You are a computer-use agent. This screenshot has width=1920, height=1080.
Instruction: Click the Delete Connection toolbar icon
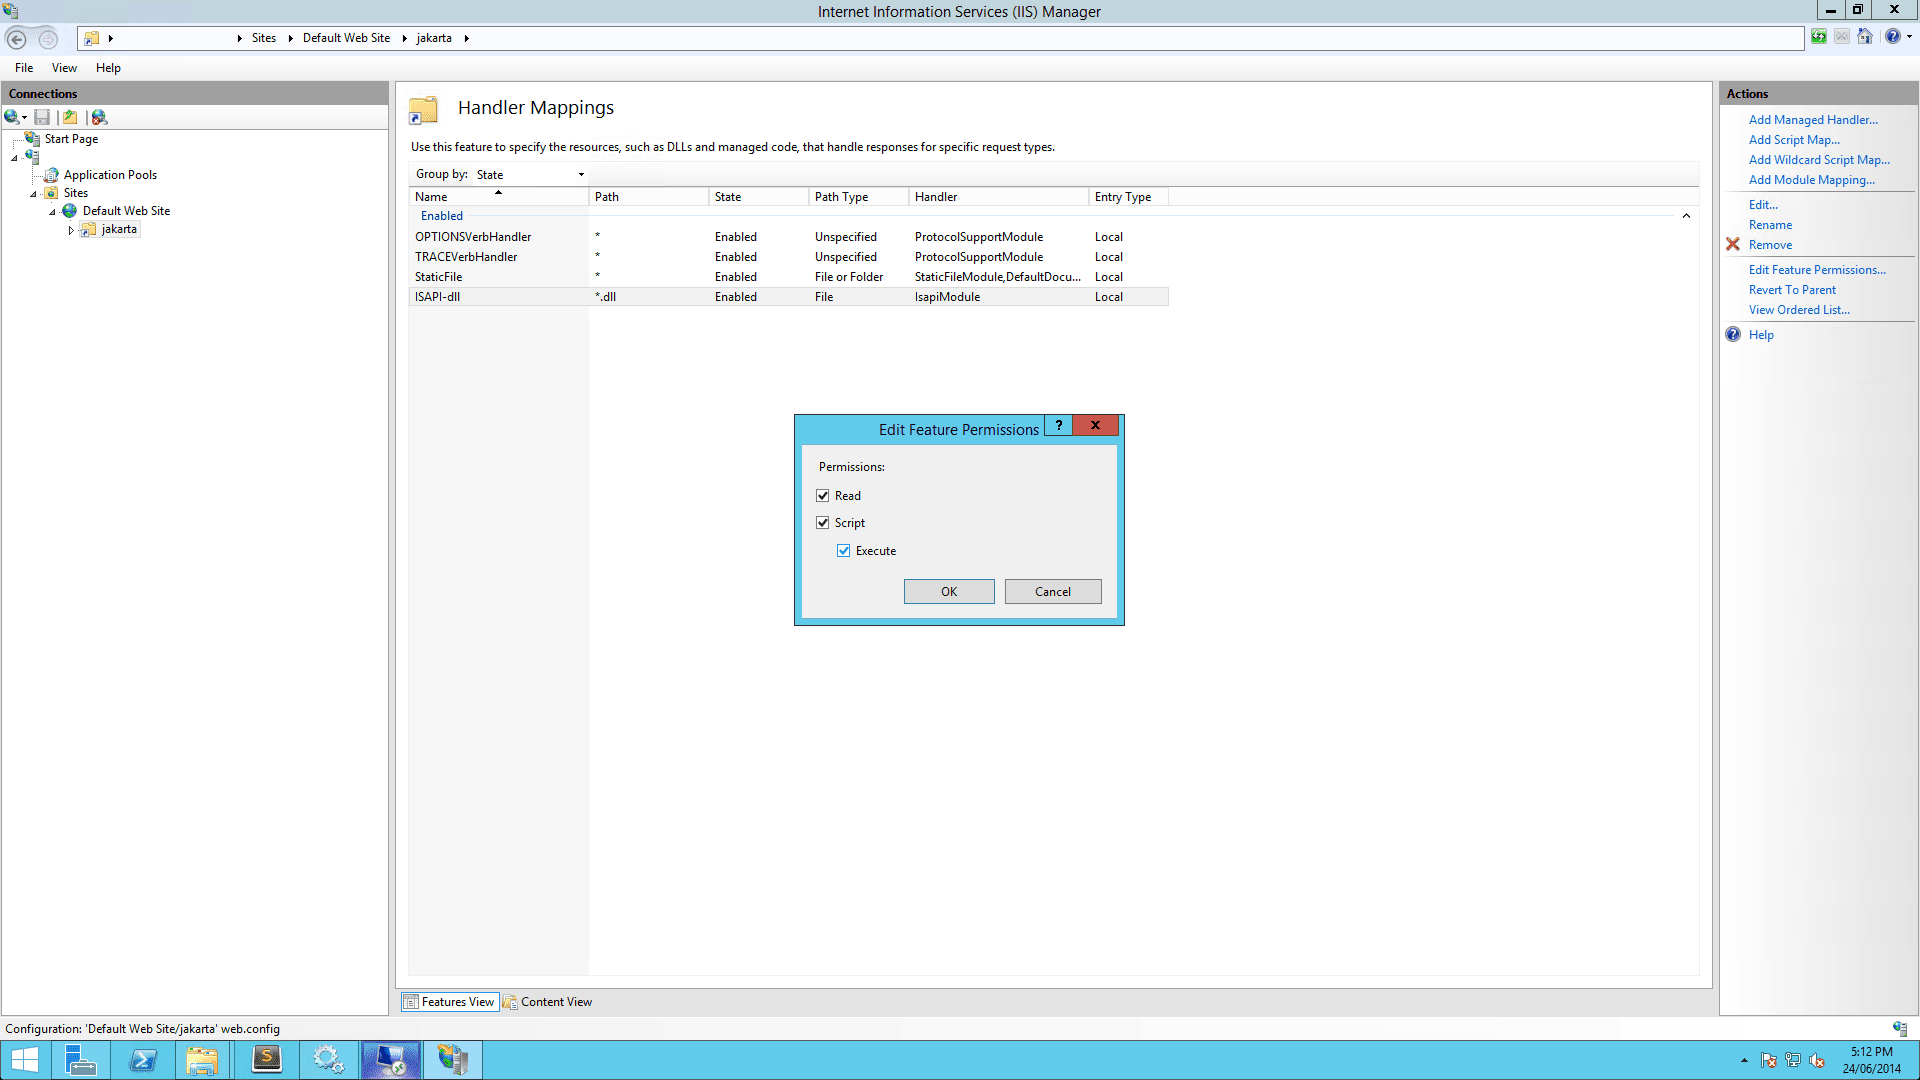coord(99,117)
